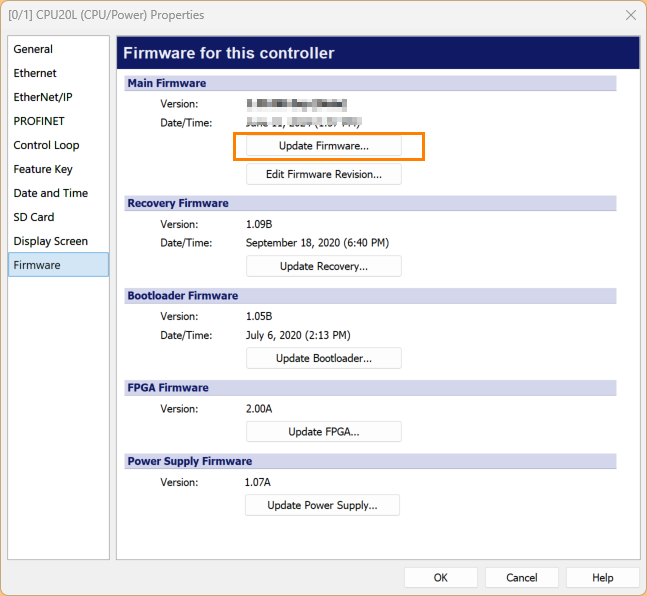Select the SD Card category

(34, 217)
